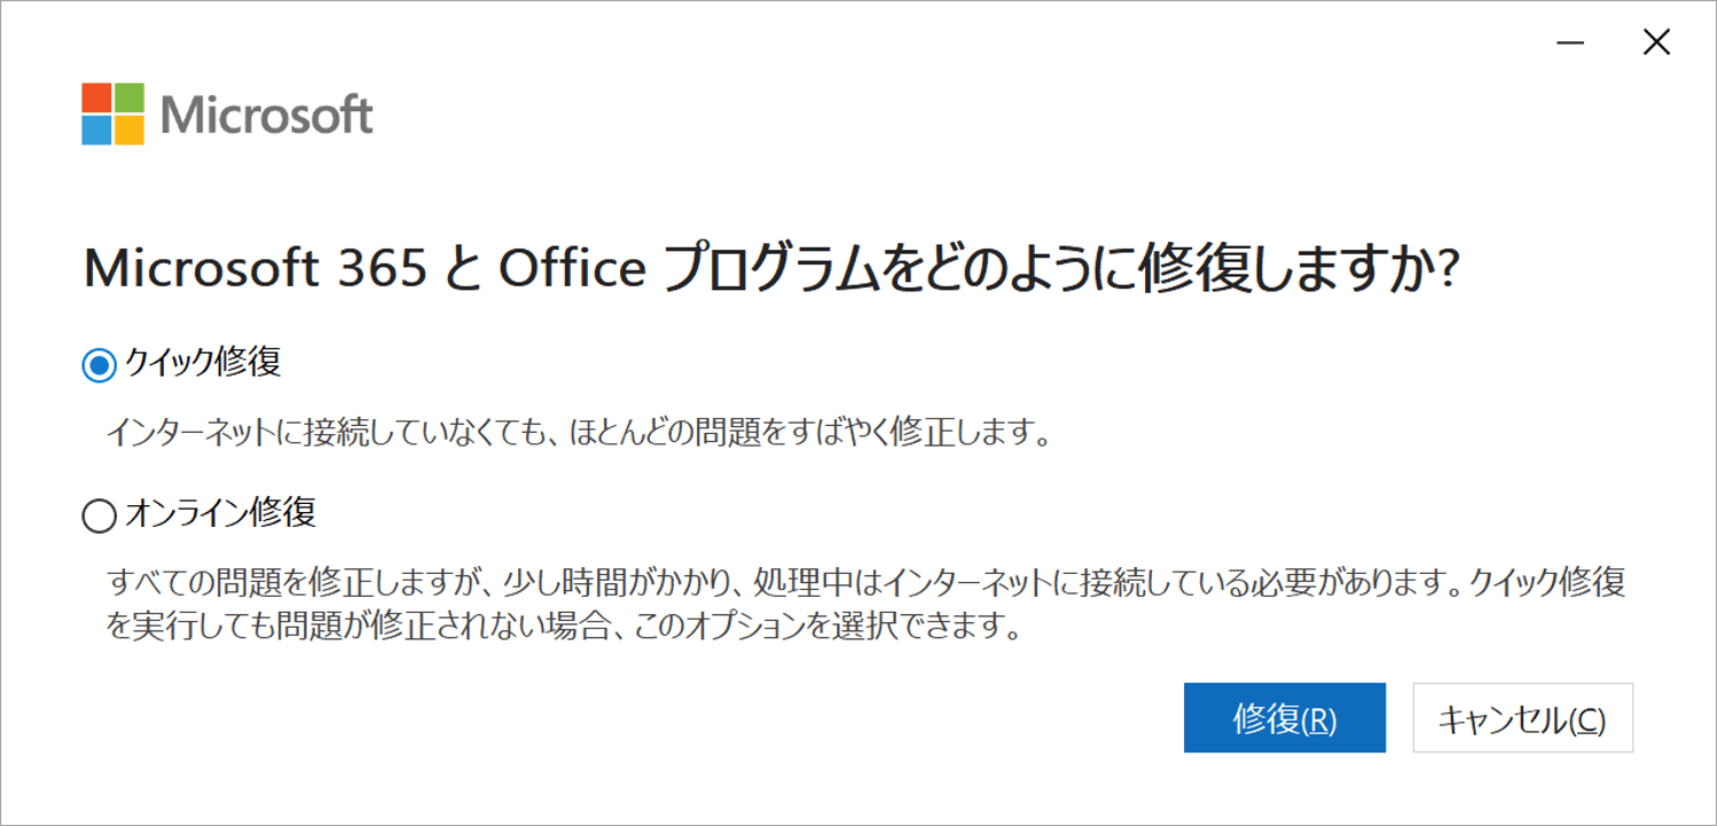Choose the オンライン修復 option label
This screenshot has width=1717, height=826.
pos(220,513)
